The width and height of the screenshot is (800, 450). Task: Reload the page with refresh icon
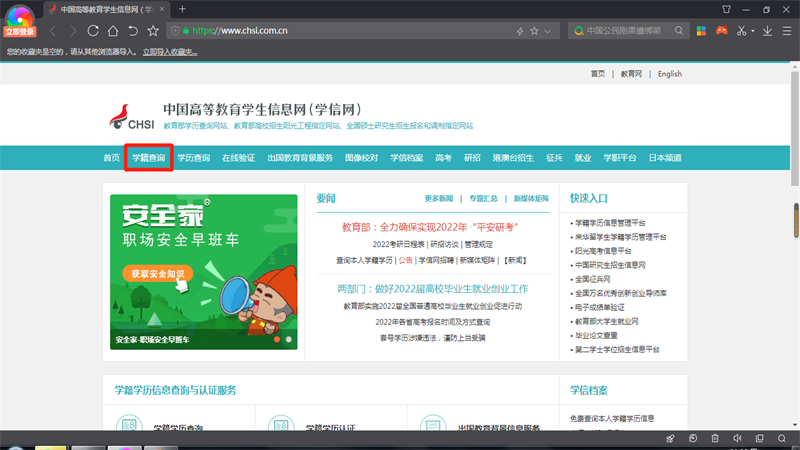(x=93, y=31)
